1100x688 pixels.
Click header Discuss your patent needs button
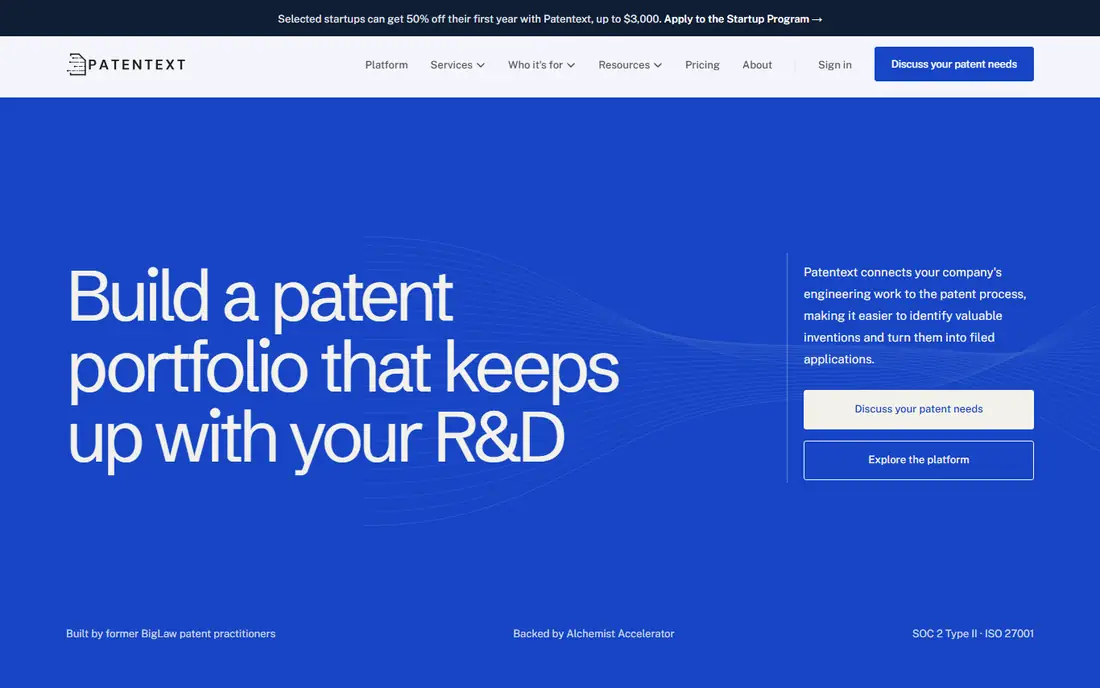(953, 64)
